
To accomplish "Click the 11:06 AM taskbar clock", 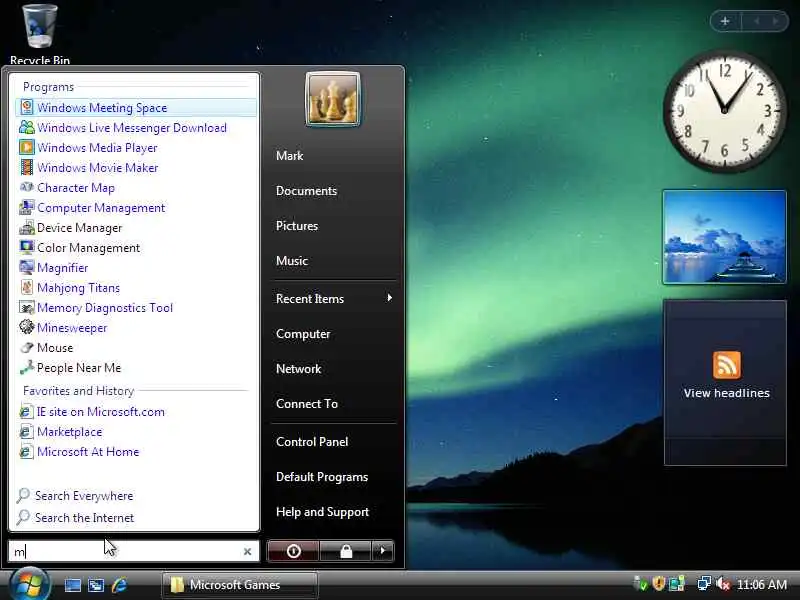I will 762,584.
